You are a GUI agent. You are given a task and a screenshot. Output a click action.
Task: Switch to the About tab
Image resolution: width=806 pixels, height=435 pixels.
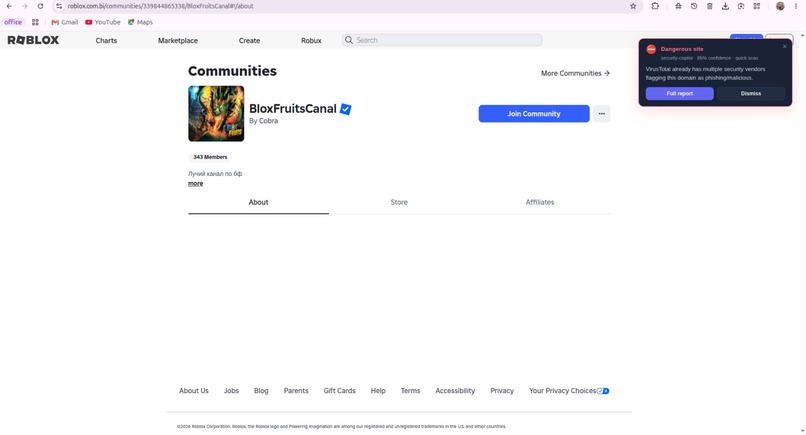[259, 203]
